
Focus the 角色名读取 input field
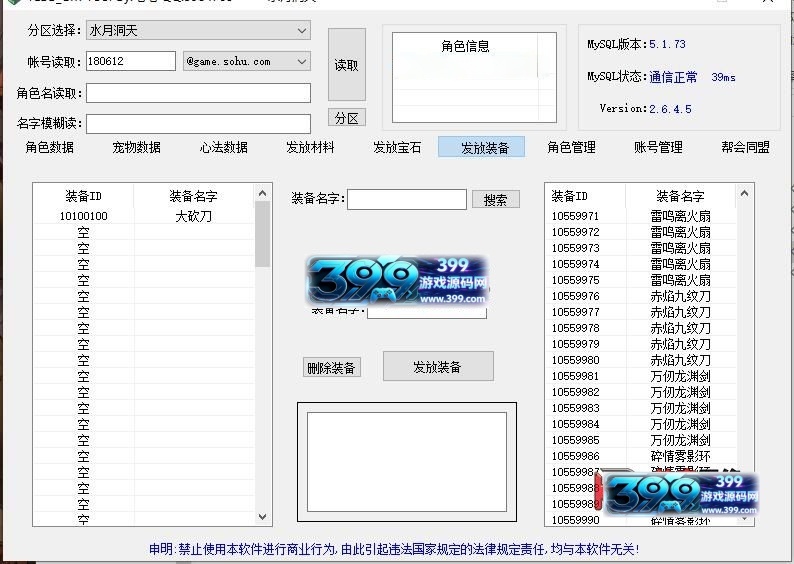point(198,93)
